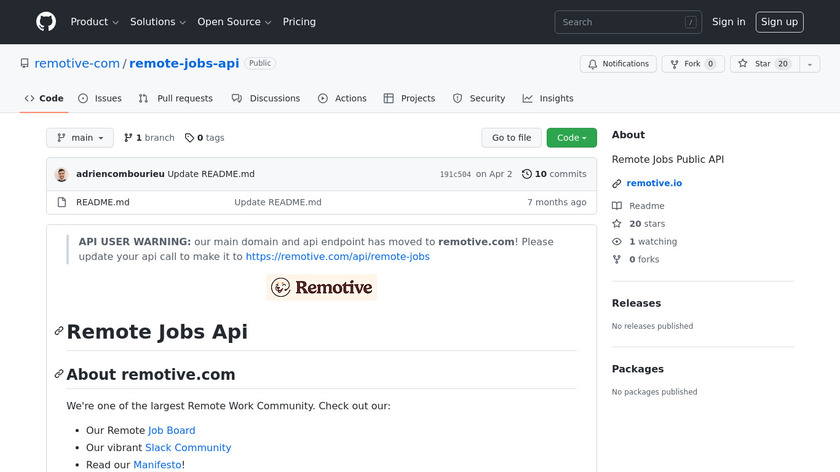Image resolution: width=840 pixels, height=472 pixels.
Task: Expand the Product menu
Action: [95, 22]
